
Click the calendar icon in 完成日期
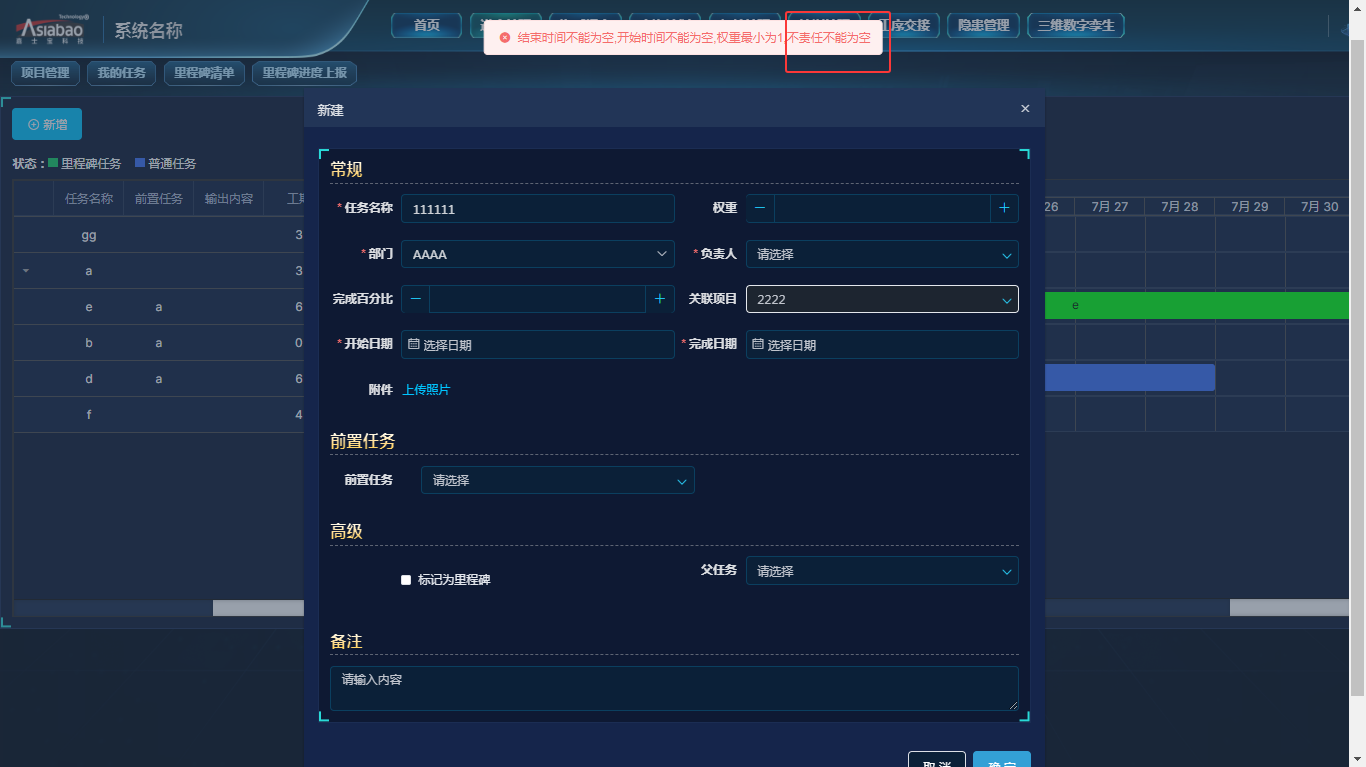758,344
